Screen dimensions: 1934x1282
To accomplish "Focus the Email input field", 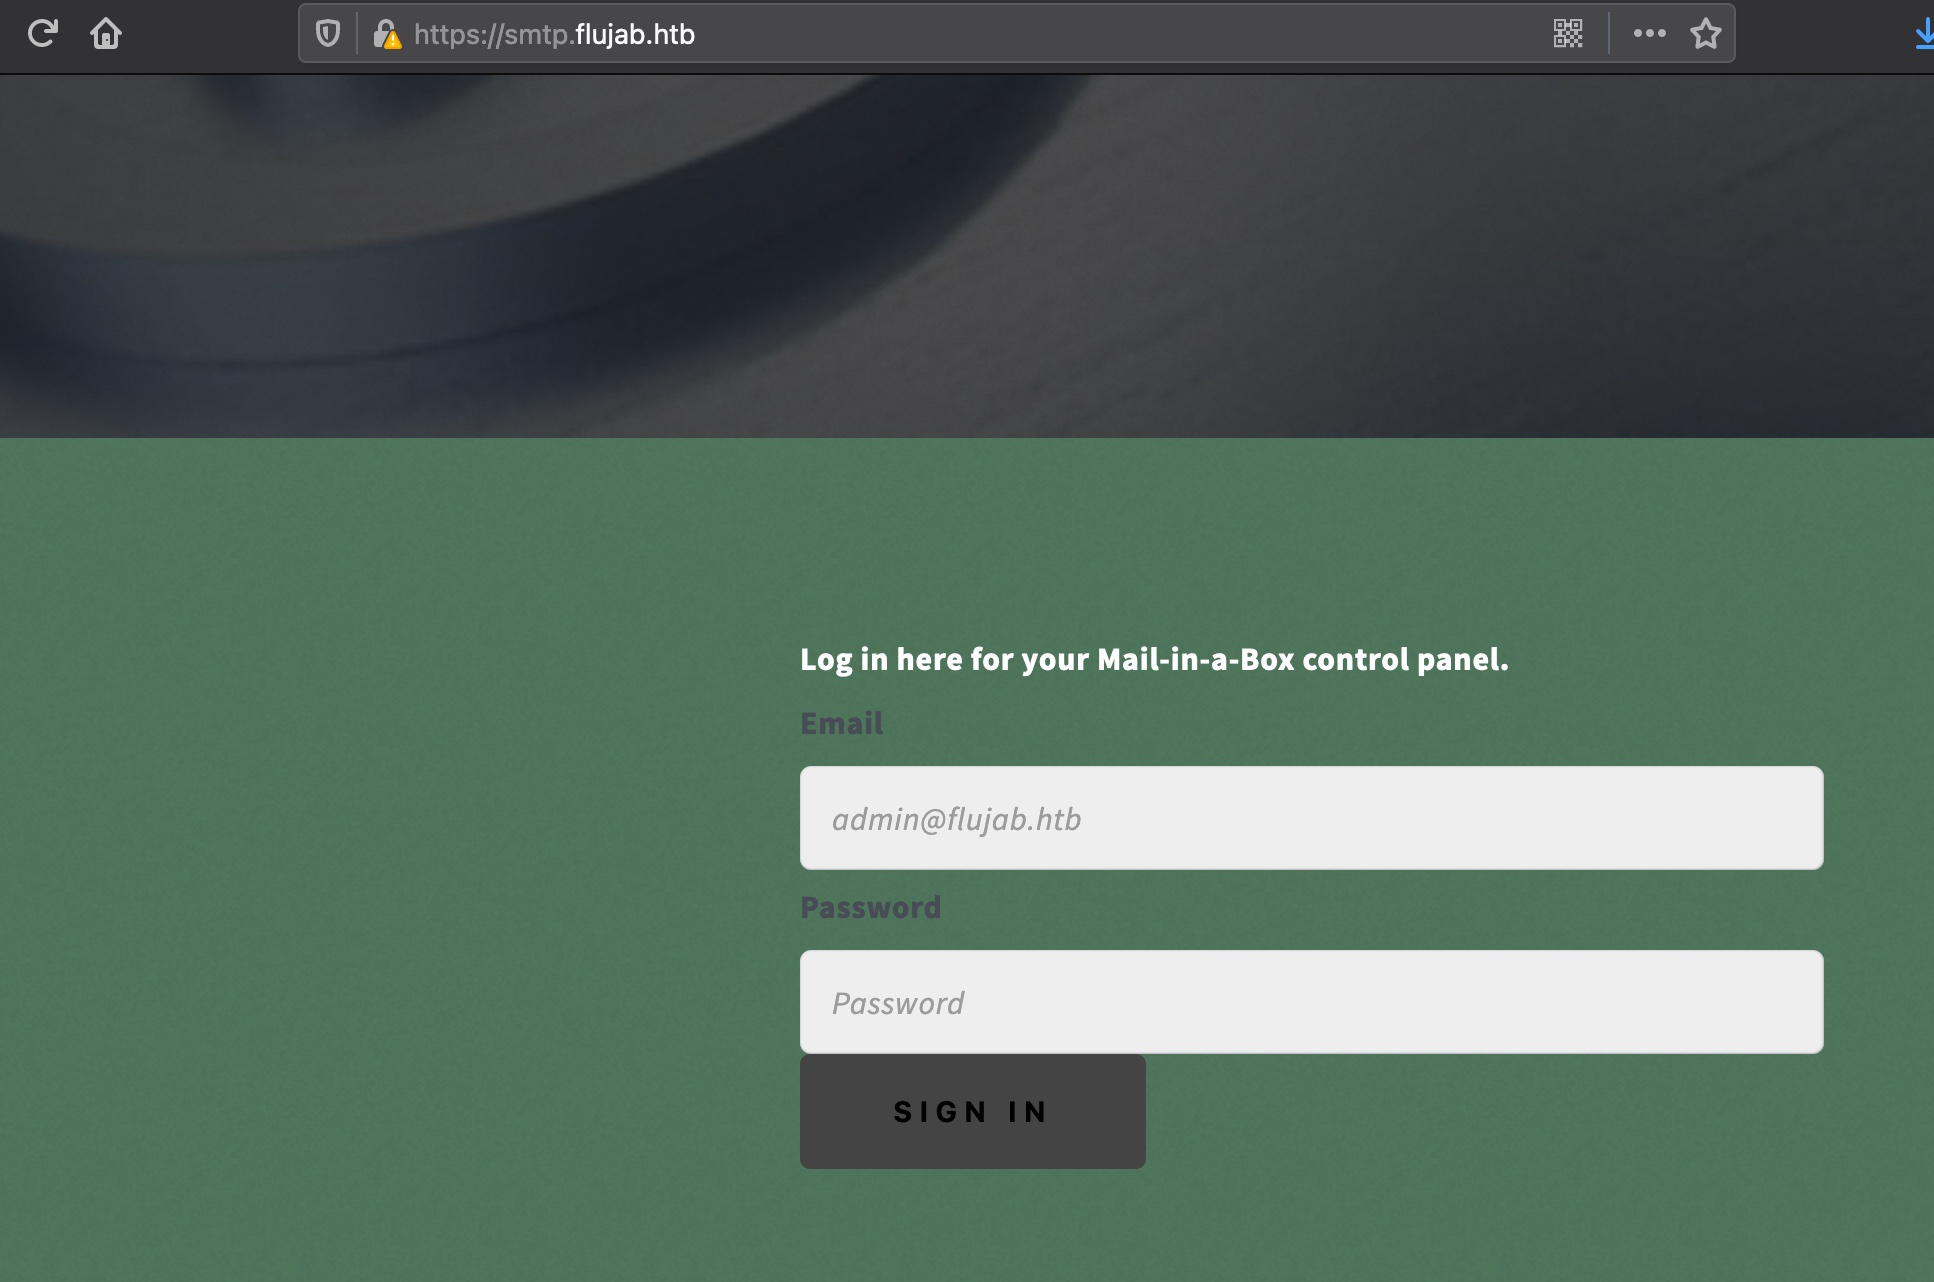I will tap(1311, 818).
